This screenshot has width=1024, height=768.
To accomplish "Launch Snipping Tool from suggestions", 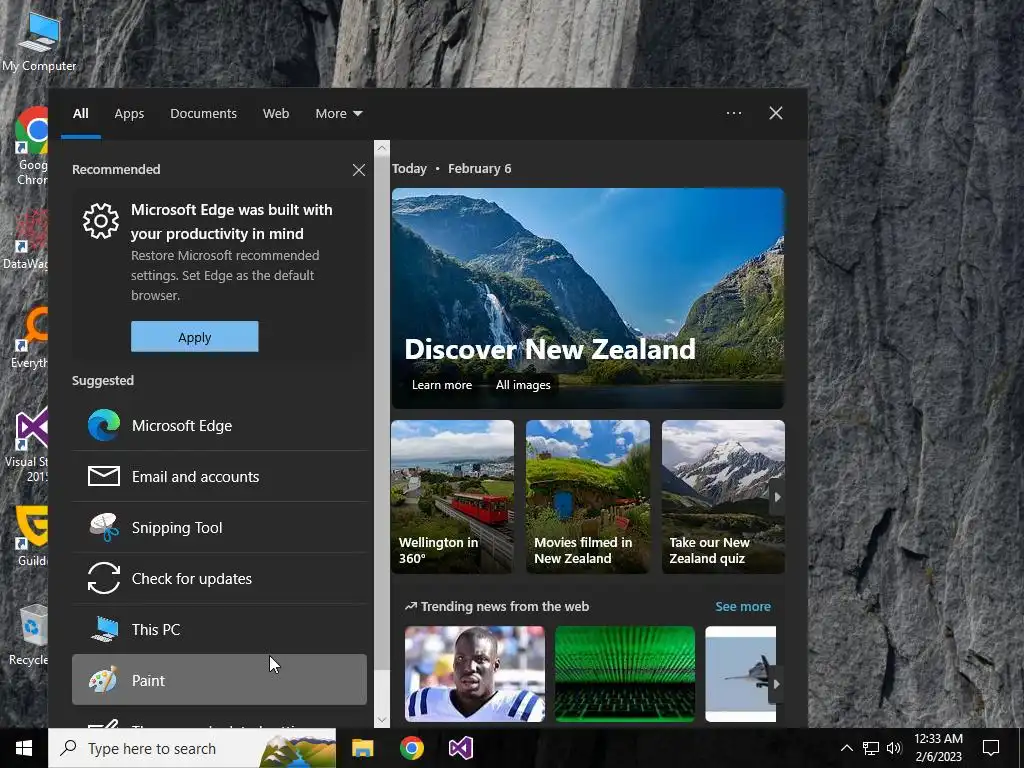I will pyautogui.click(x=219, y=527).
